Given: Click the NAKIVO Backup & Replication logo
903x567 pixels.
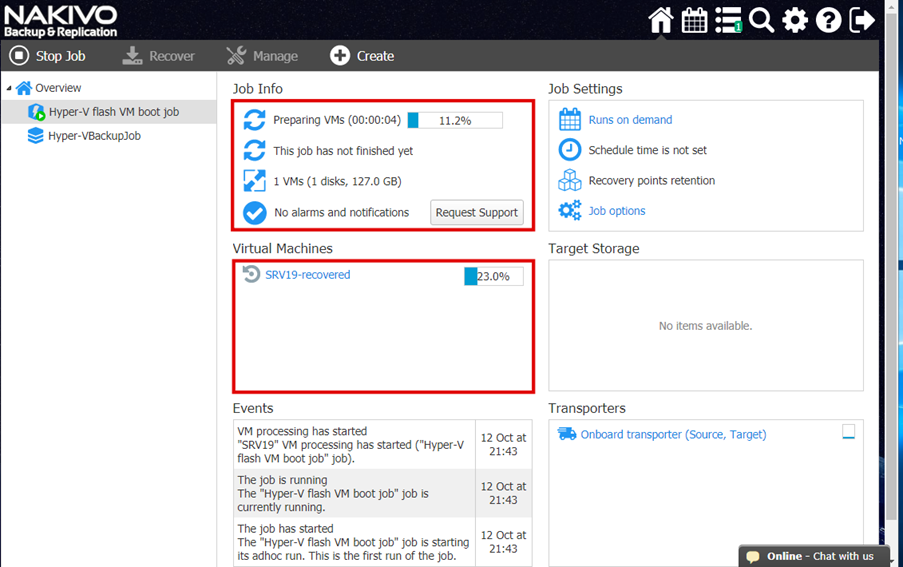Looking at the screenshot, I should point(60,21).
